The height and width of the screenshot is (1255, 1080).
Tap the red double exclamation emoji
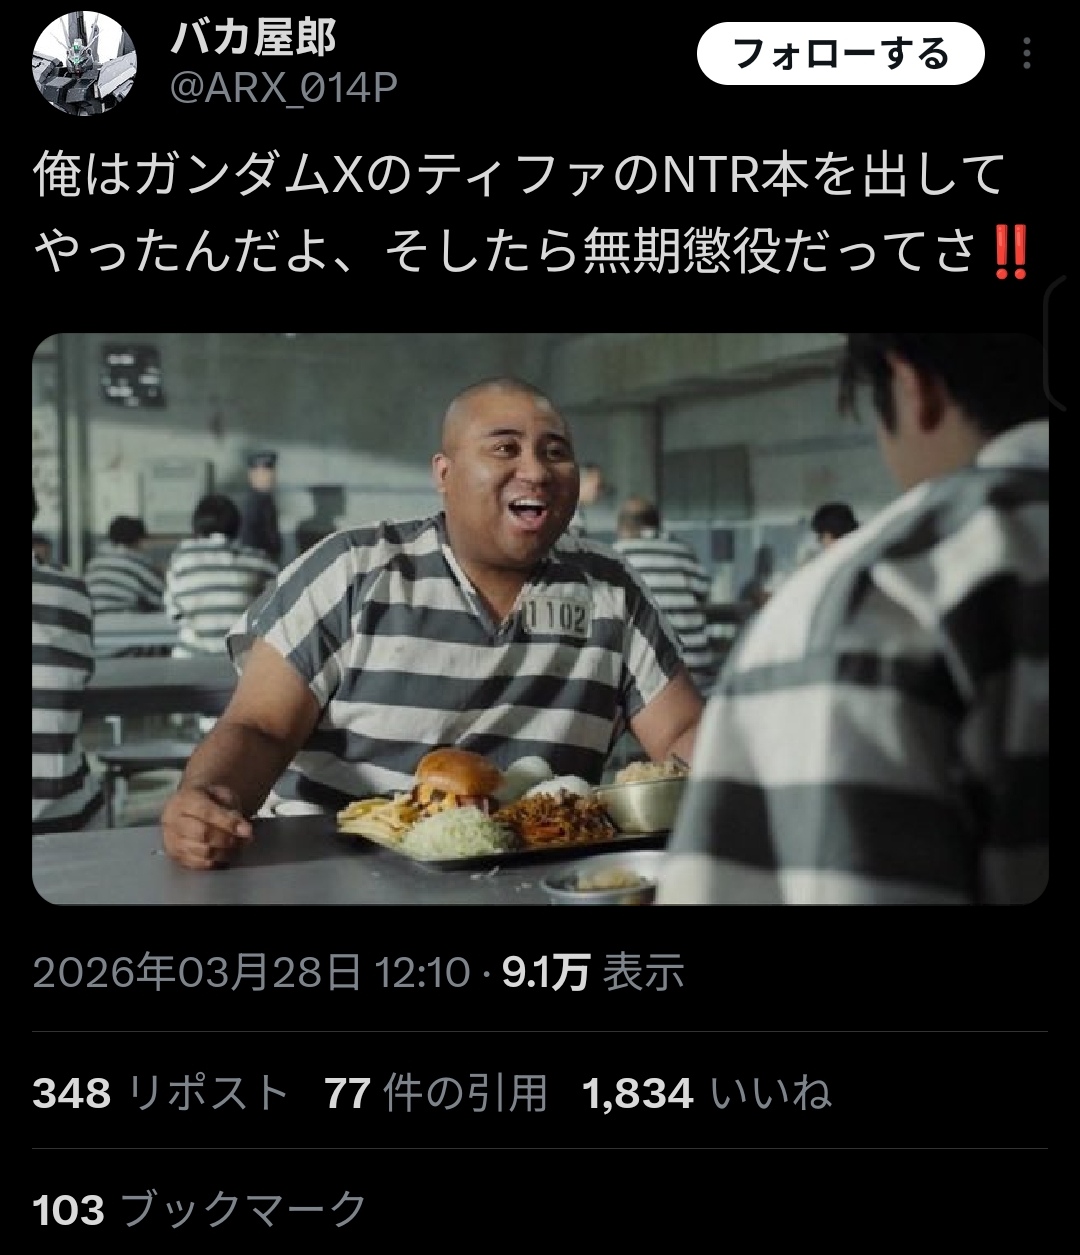point(1010,255)
